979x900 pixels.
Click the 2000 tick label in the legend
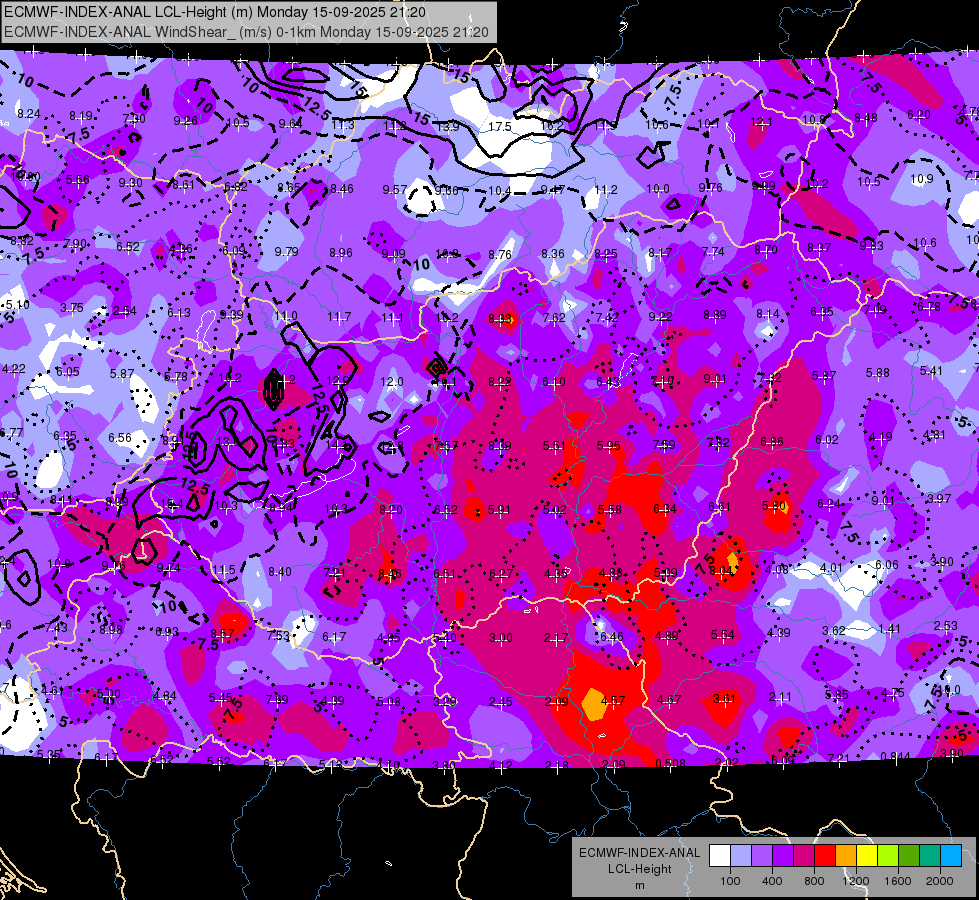(x=940, y=881)
